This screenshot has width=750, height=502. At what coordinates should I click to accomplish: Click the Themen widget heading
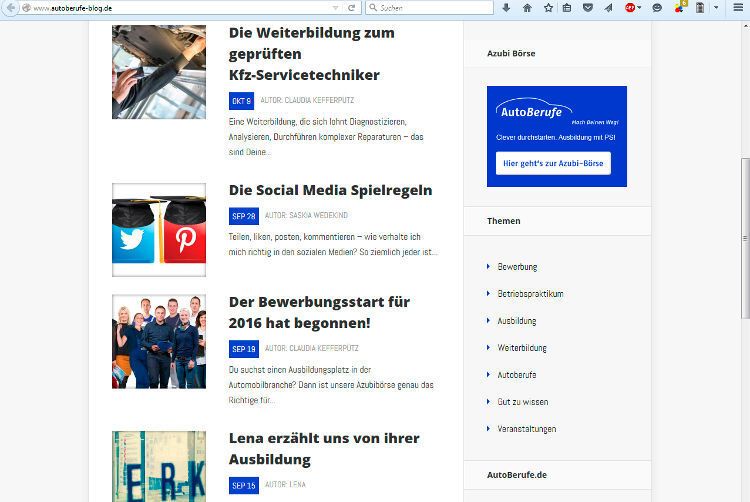point(504,221)
